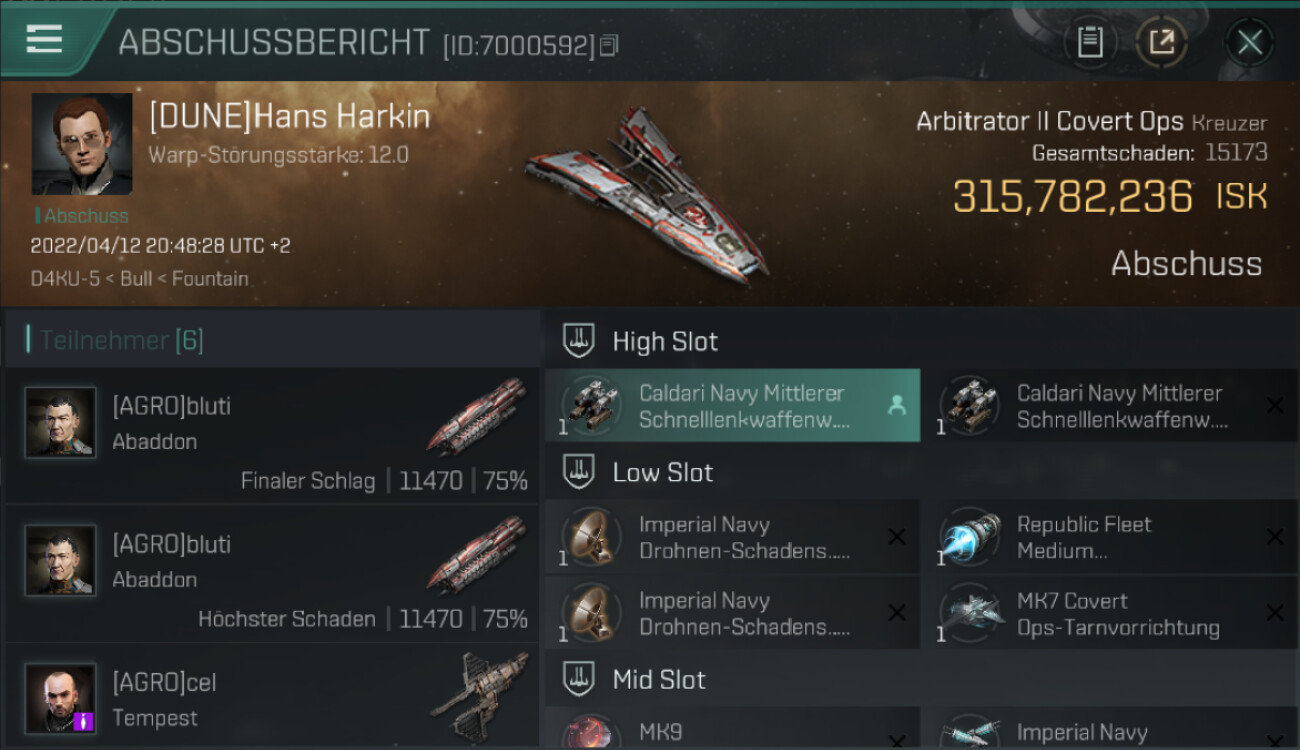Click cel's Tempest participant portrait
Screen dimensions: 1300x750
60,698
